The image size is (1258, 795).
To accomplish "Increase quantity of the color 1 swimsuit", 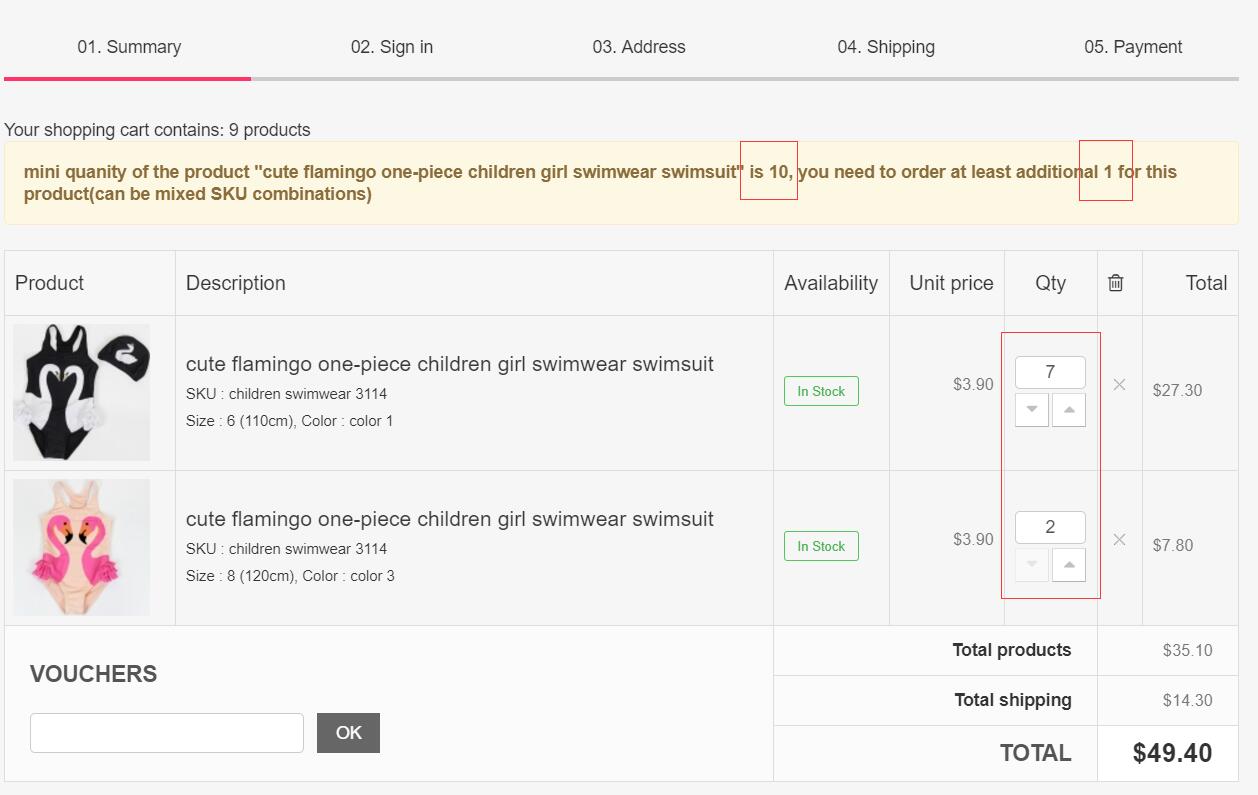I will click(1069, 410).
